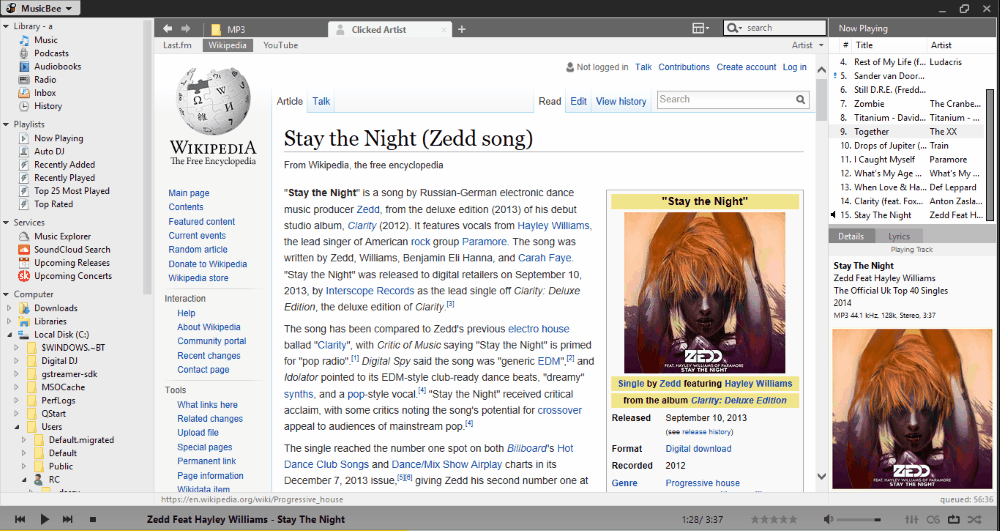This screenshot has width=1000, height=531.
Task: Mute audio with the speaker icon
Action: click(828, 520)
